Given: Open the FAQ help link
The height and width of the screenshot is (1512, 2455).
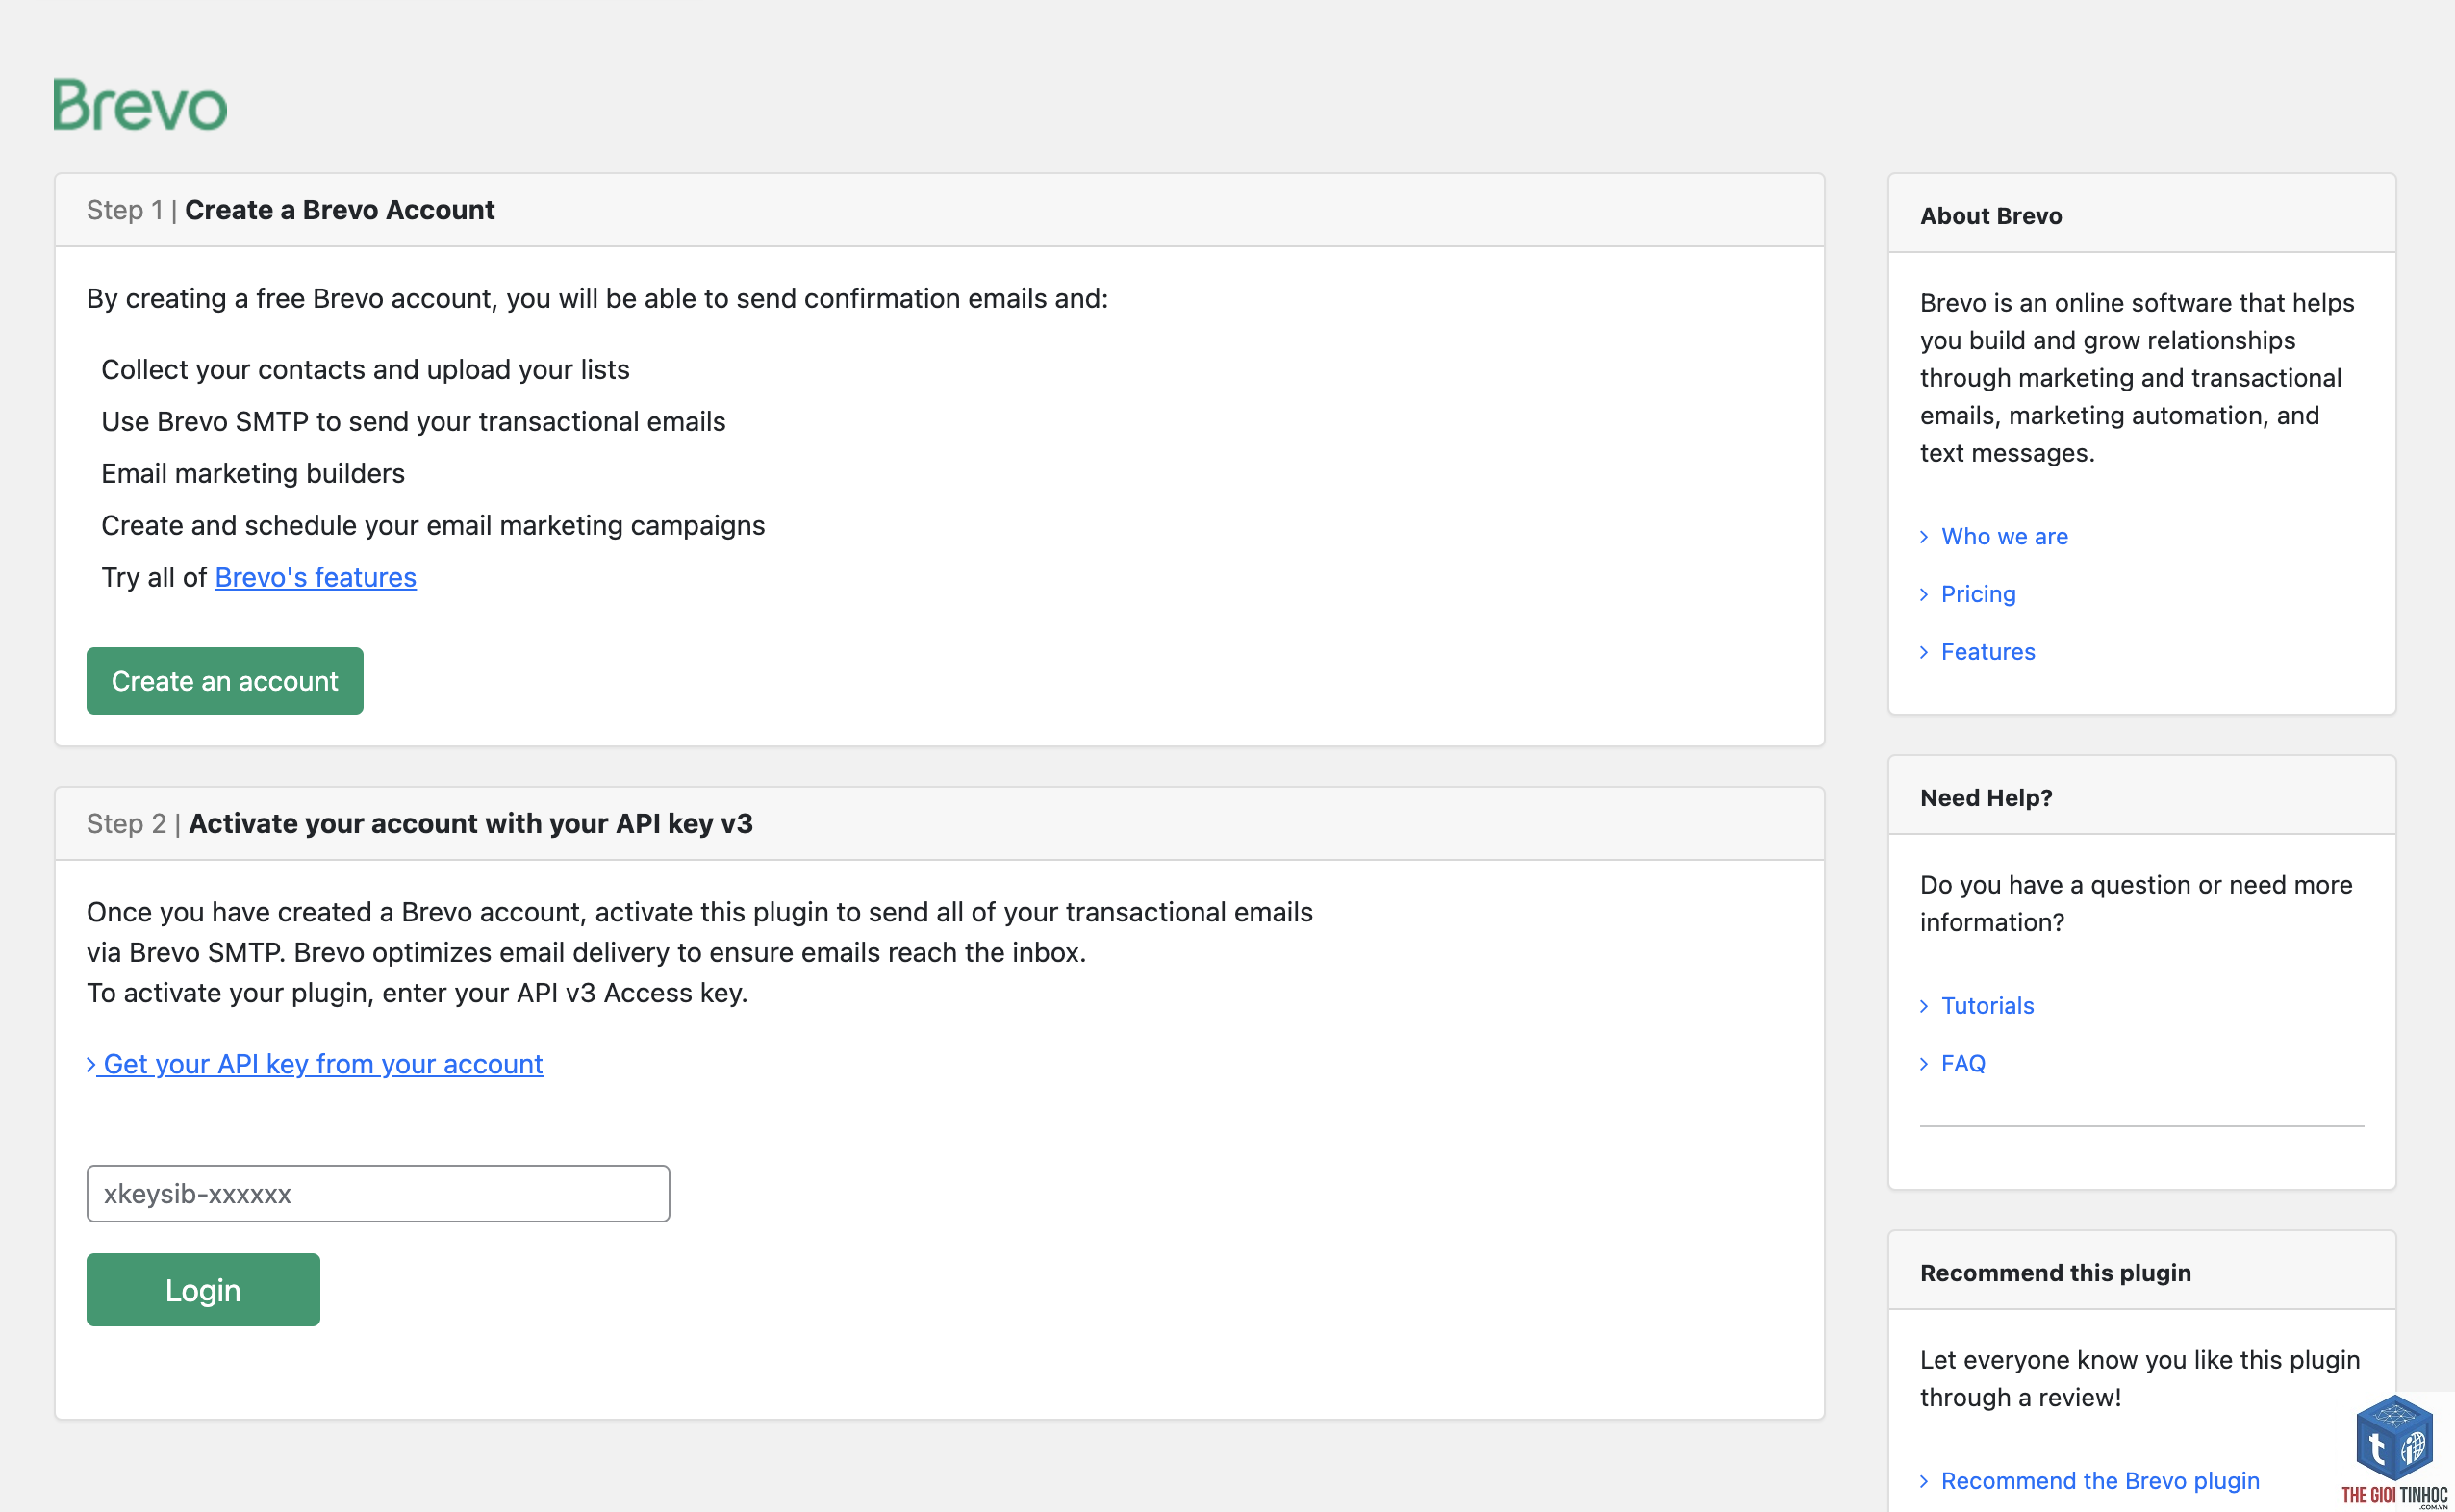Looking at the screenshot, I should click(1963, 1064).
